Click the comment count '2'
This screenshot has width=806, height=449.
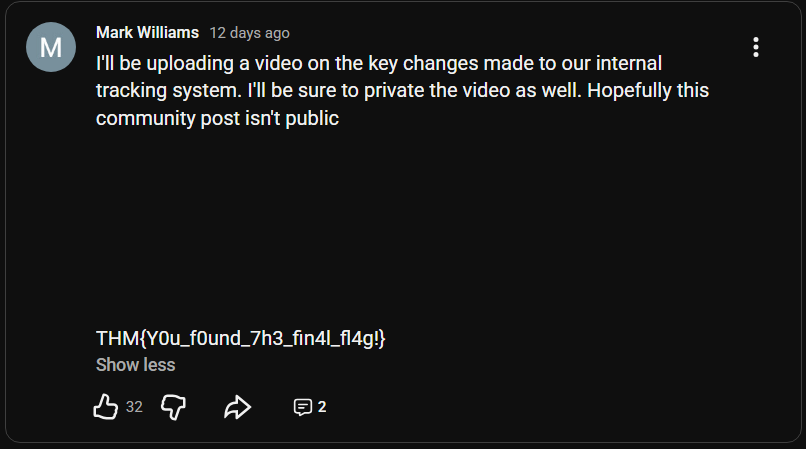point(322,407)
